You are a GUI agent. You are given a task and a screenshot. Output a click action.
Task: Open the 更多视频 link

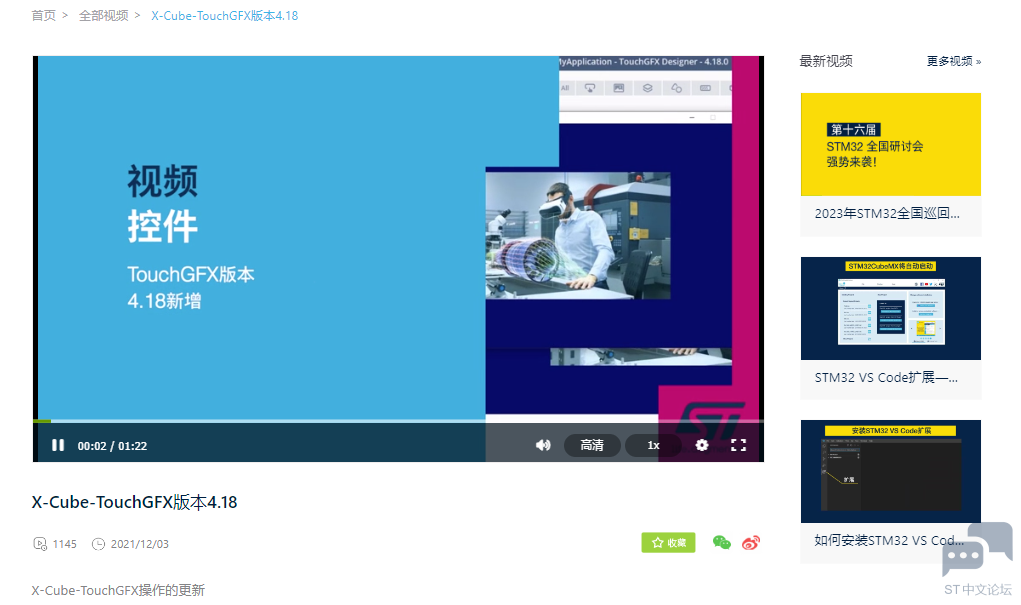pos(954,61)
